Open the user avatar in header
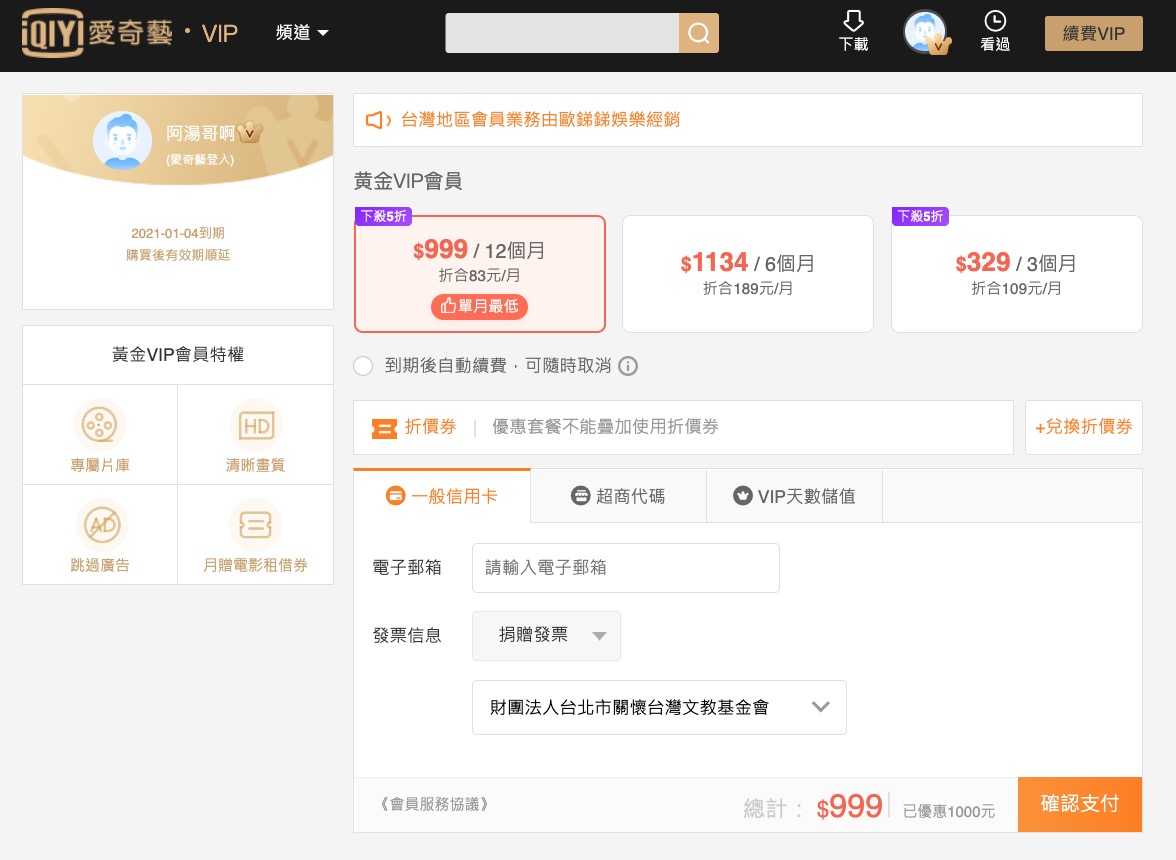The width and height of the screenshot is (1176, 860). point(926,32)
